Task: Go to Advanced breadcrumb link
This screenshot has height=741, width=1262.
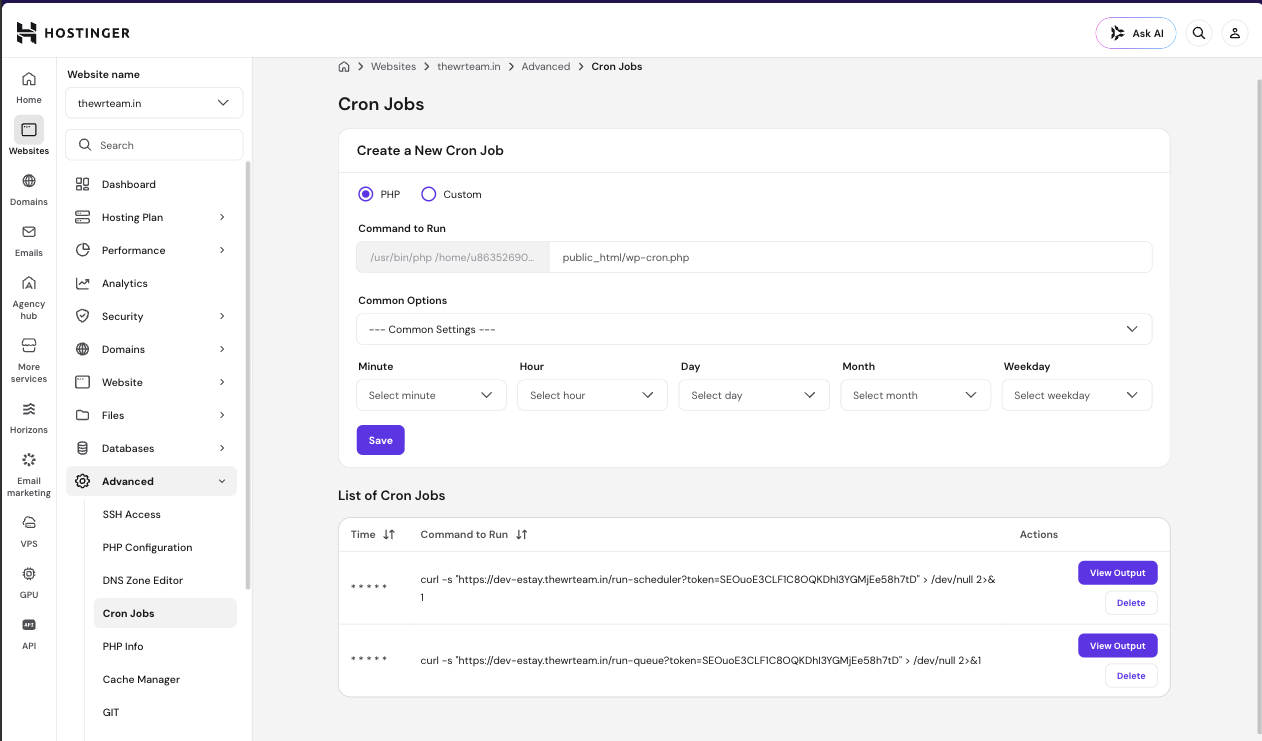Action: coord(546,67)
